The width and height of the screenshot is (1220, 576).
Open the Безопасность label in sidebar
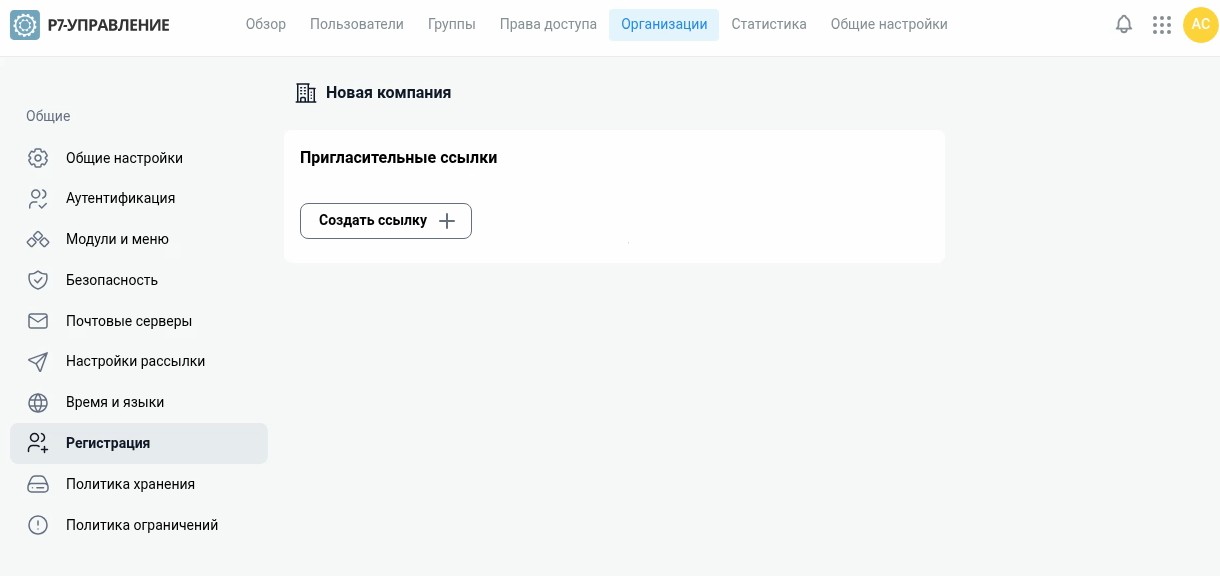coord(112,280)
